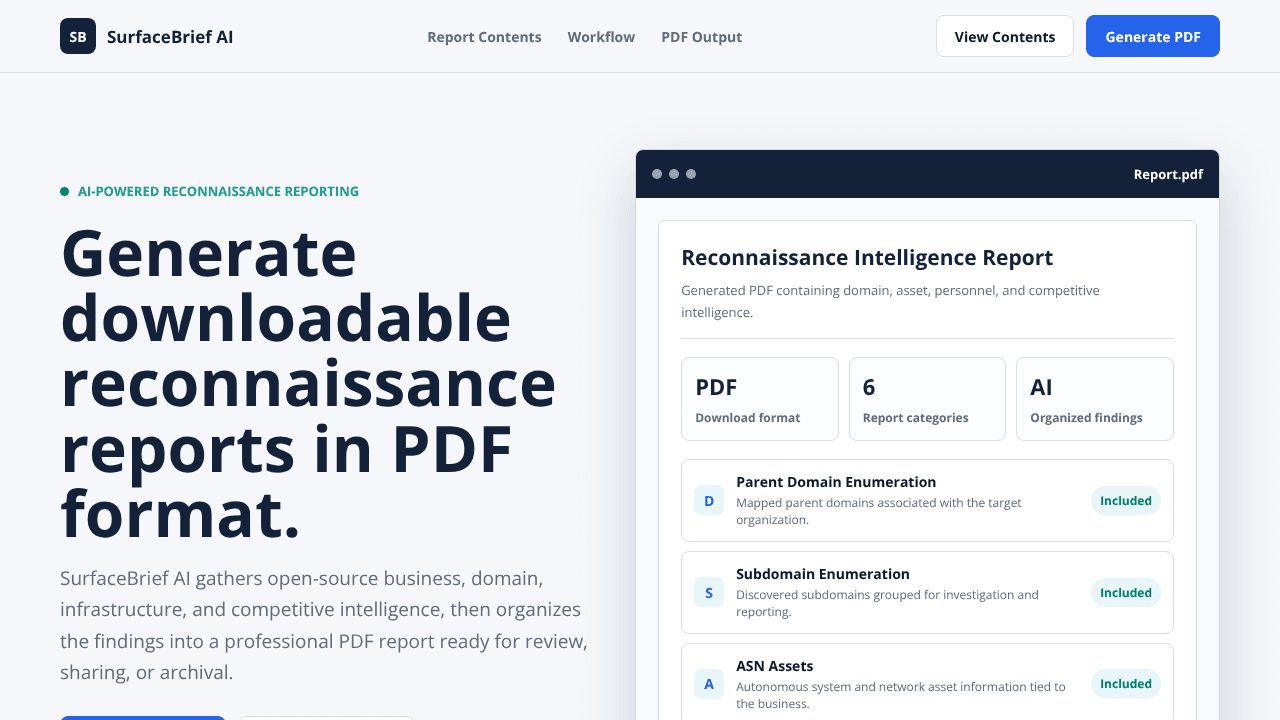Click the Reconnaissance Intelligence Report title

coord(867,258)
